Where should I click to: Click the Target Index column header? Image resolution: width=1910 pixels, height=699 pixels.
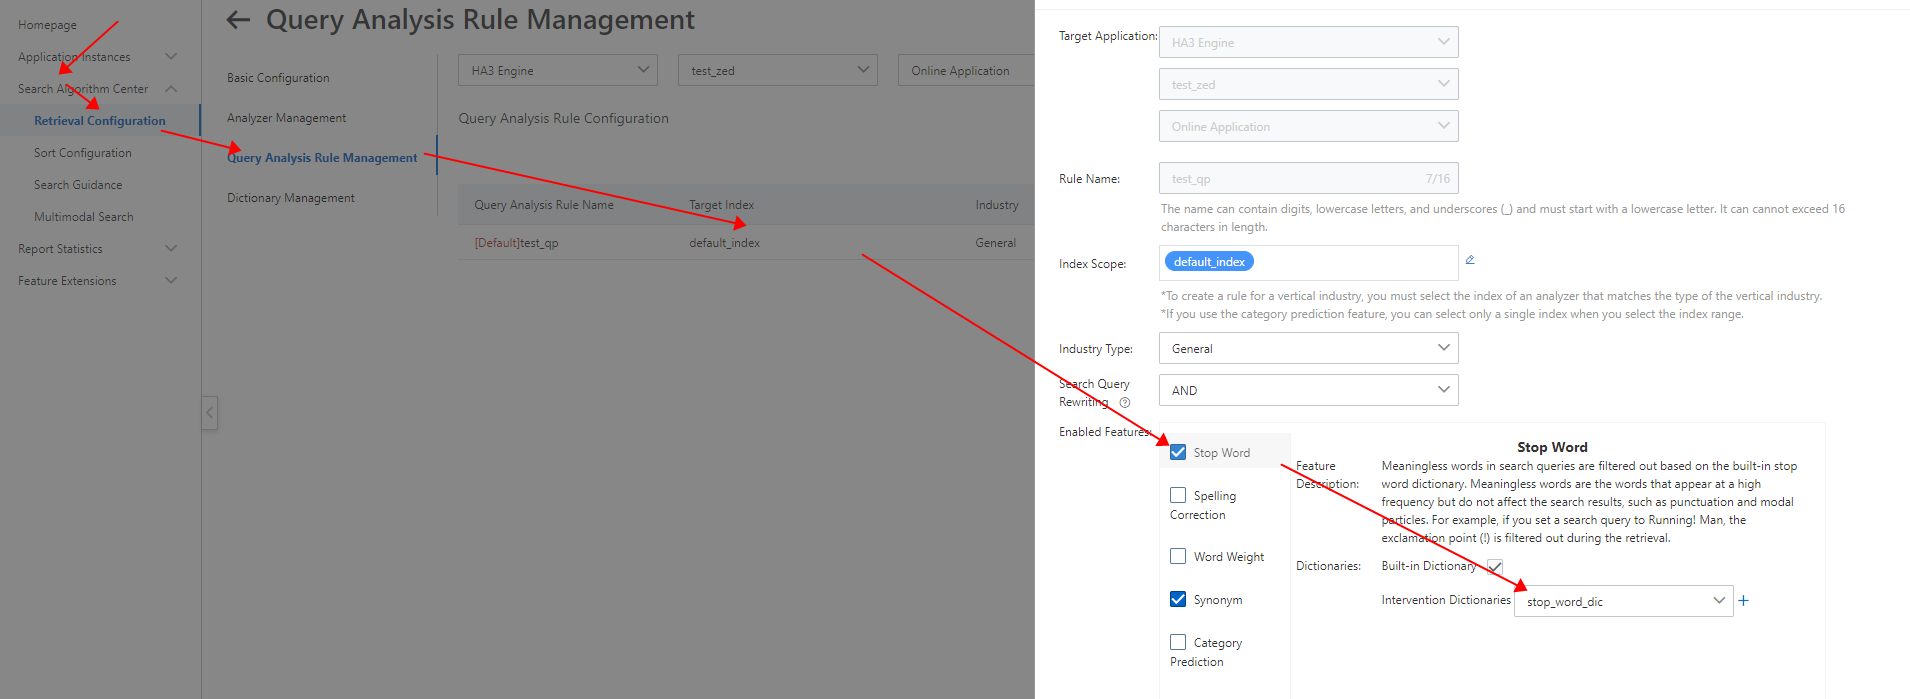coord(721,205)
